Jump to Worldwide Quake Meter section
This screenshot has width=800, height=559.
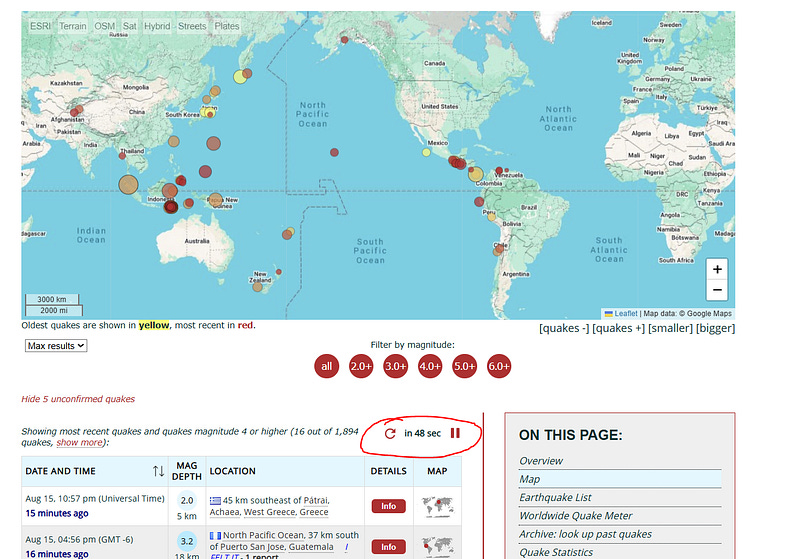576,516
